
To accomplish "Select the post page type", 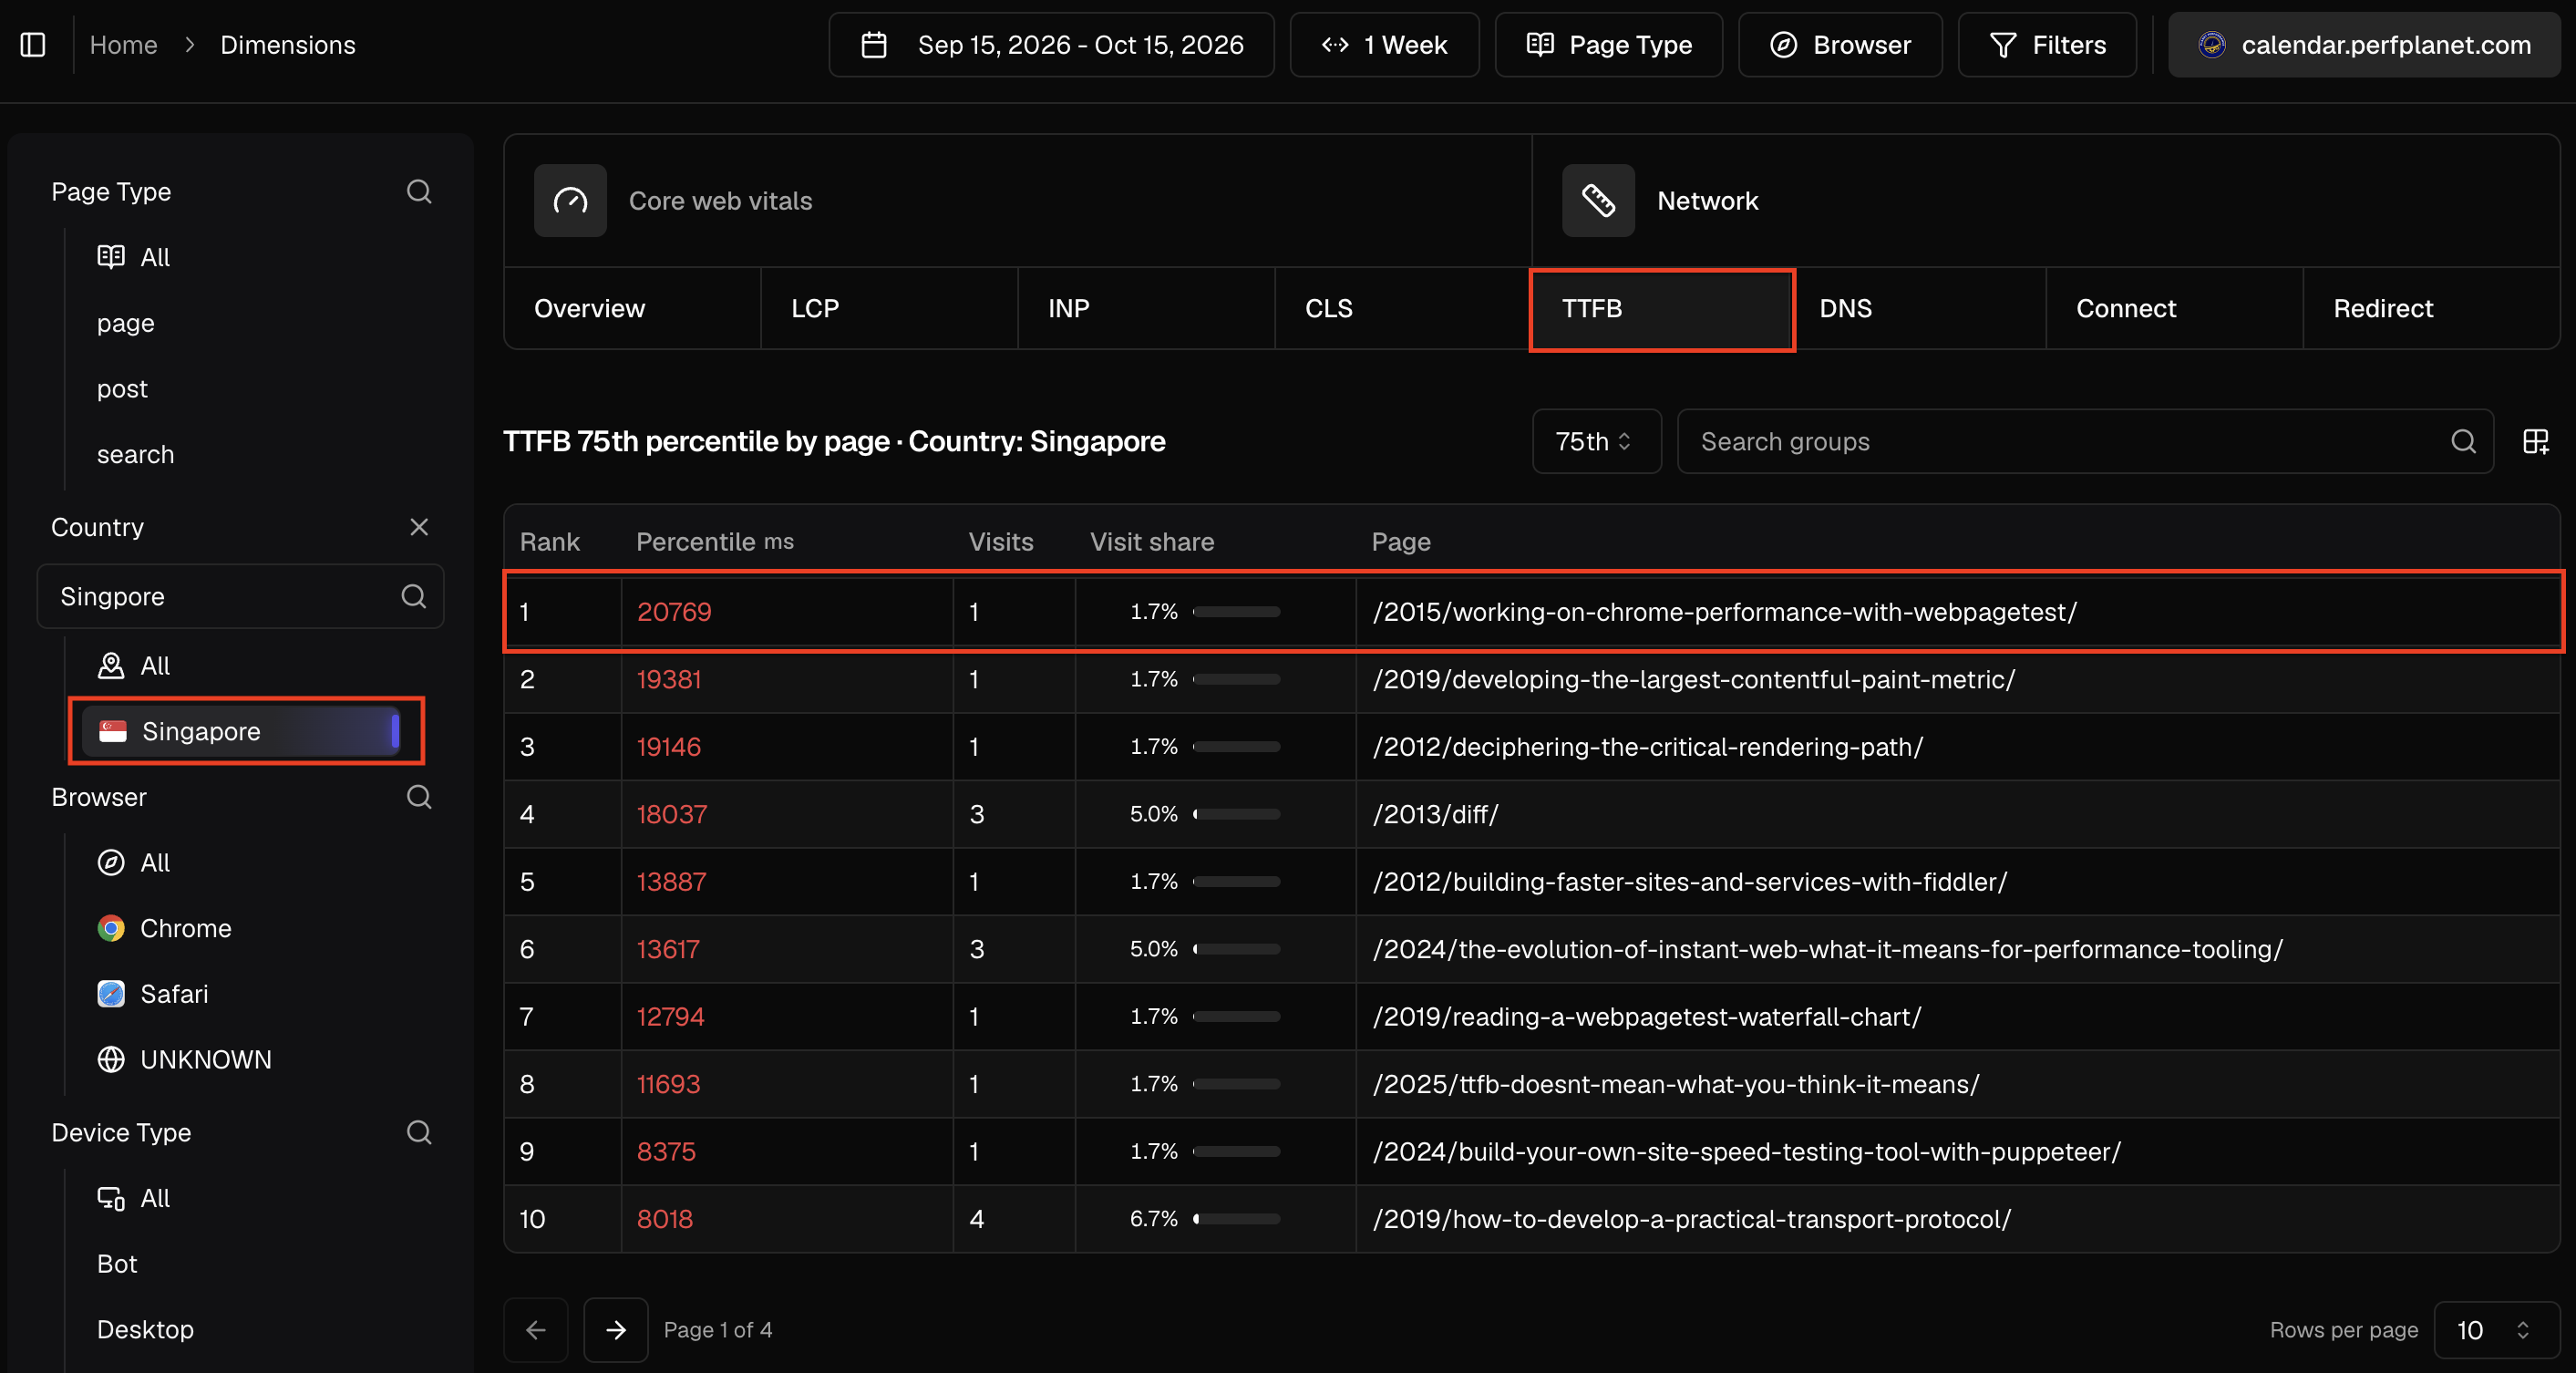I will (122, 388).
